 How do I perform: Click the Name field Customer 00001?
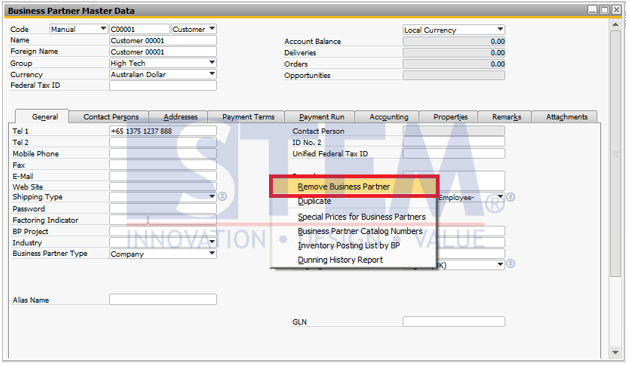tap(163, 40)
